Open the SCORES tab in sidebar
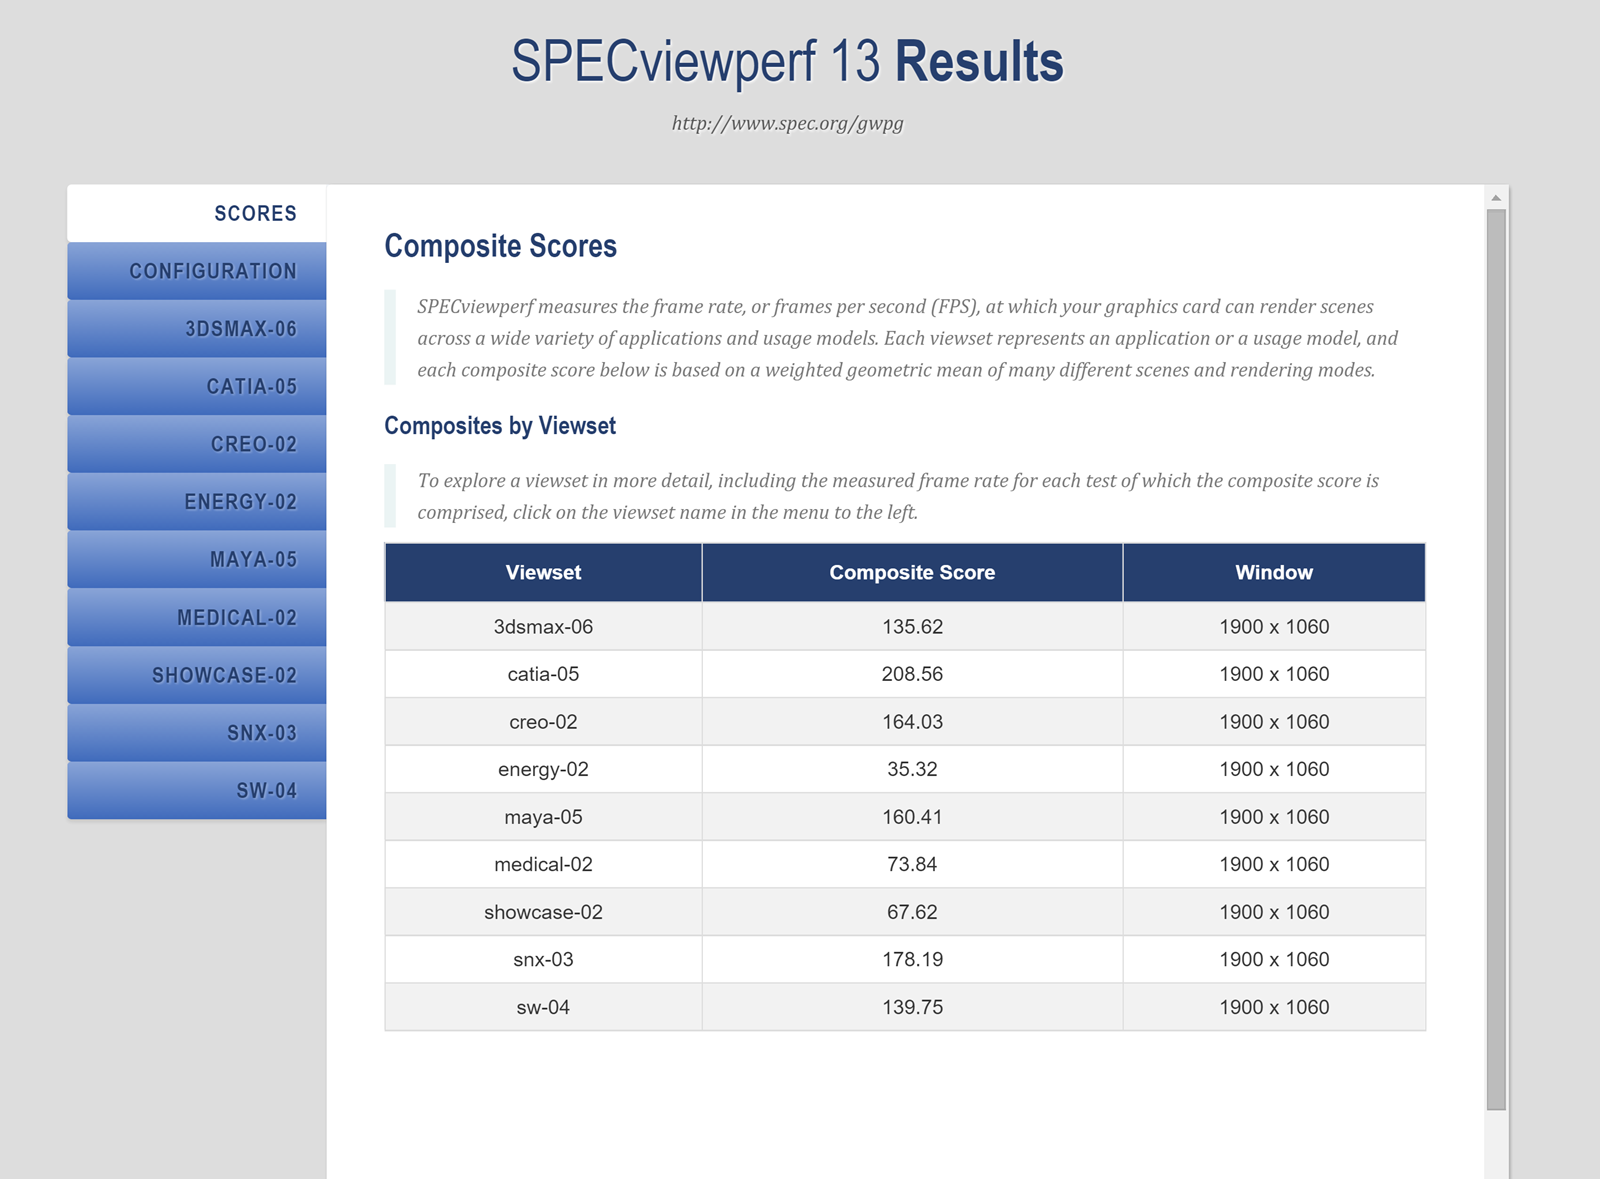 255,213
